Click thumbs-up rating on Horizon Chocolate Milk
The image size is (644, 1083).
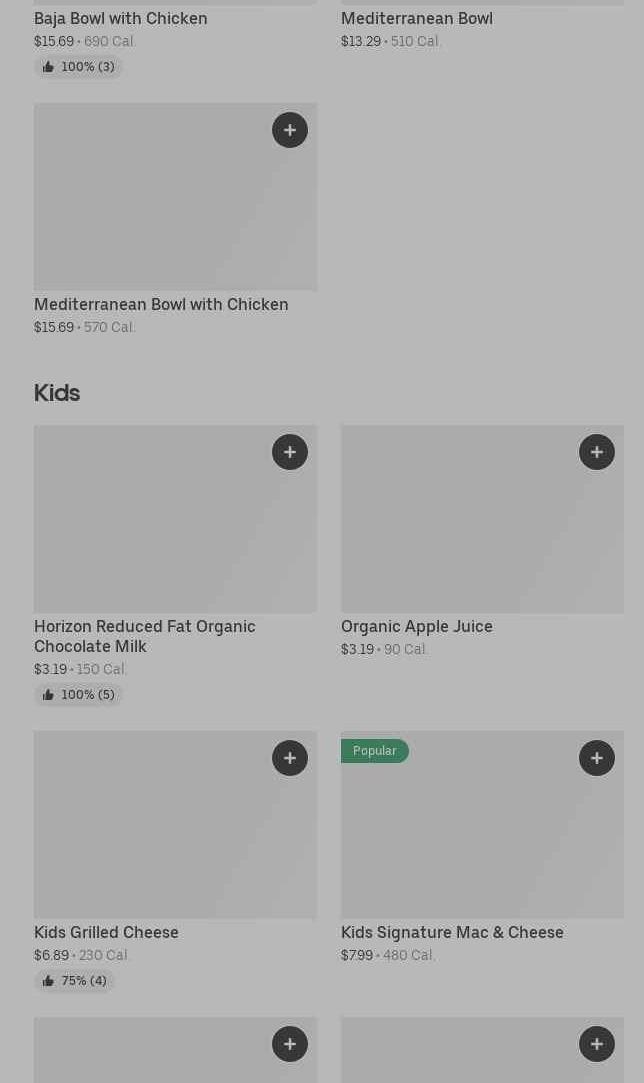click(78, 695)
